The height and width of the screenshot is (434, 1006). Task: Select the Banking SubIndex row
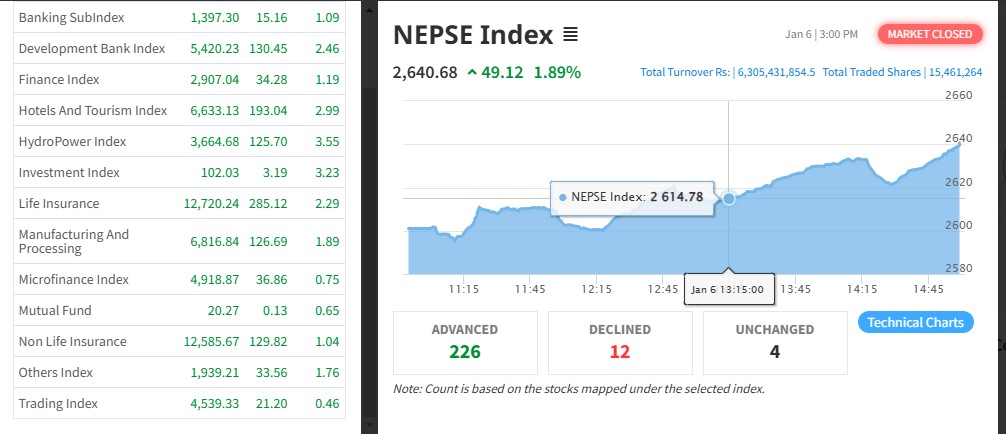tap(60, 18)
